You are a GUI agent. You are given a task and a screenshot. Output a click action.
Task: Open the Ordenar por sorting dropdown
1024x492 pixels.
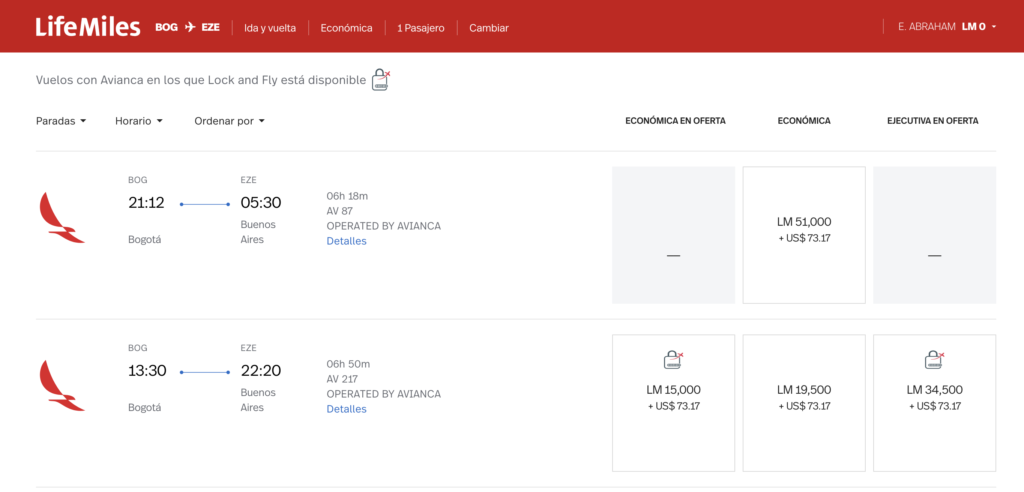point(229,121)
